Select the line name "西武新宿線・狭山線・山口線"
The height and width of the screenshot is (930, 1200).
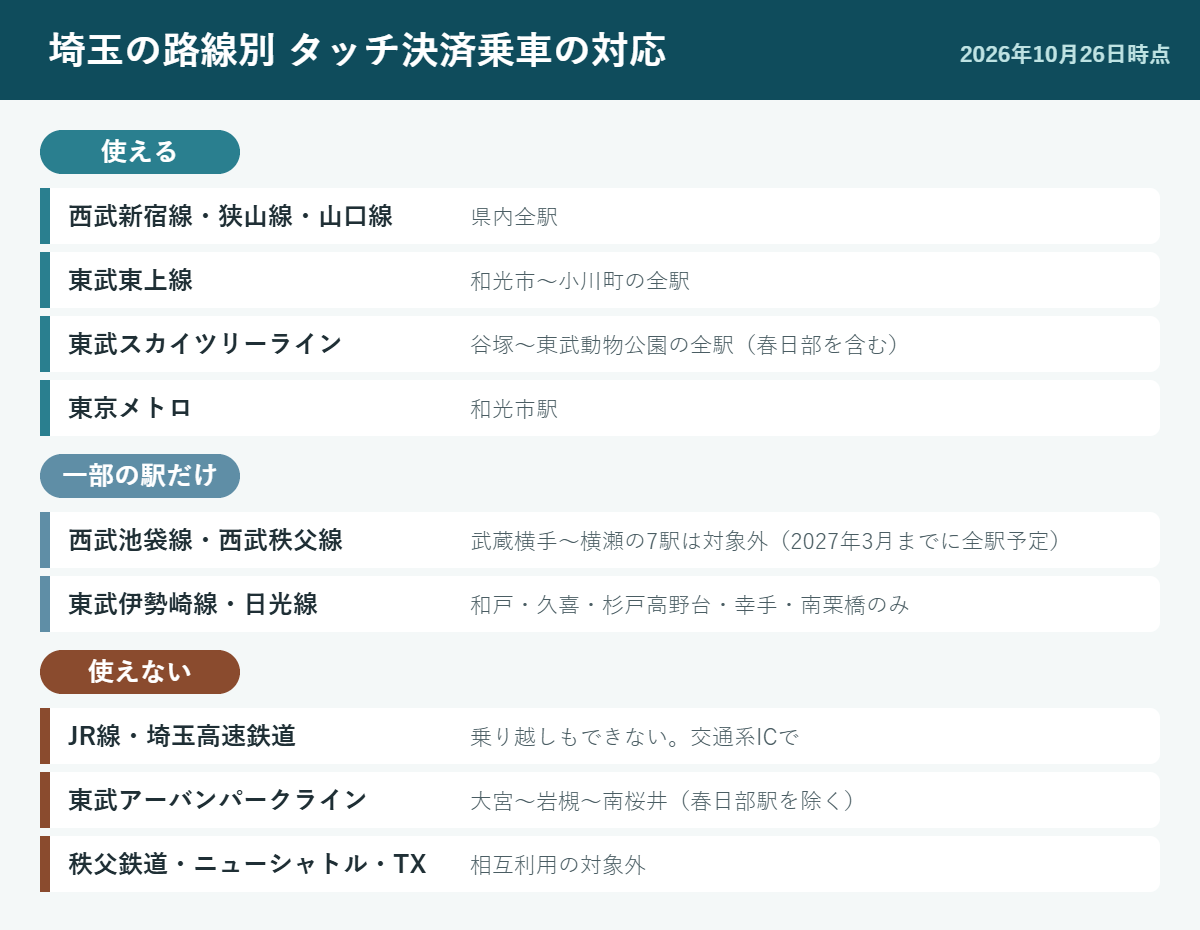click(231, 216)
